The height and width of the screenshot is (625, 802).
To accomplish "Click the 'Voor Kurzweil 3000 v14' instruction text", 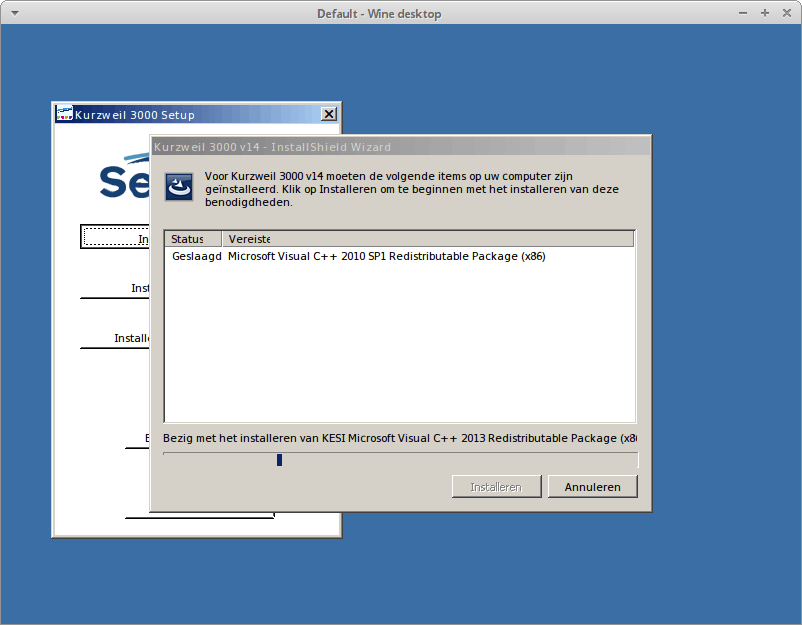I will (412, 189).
